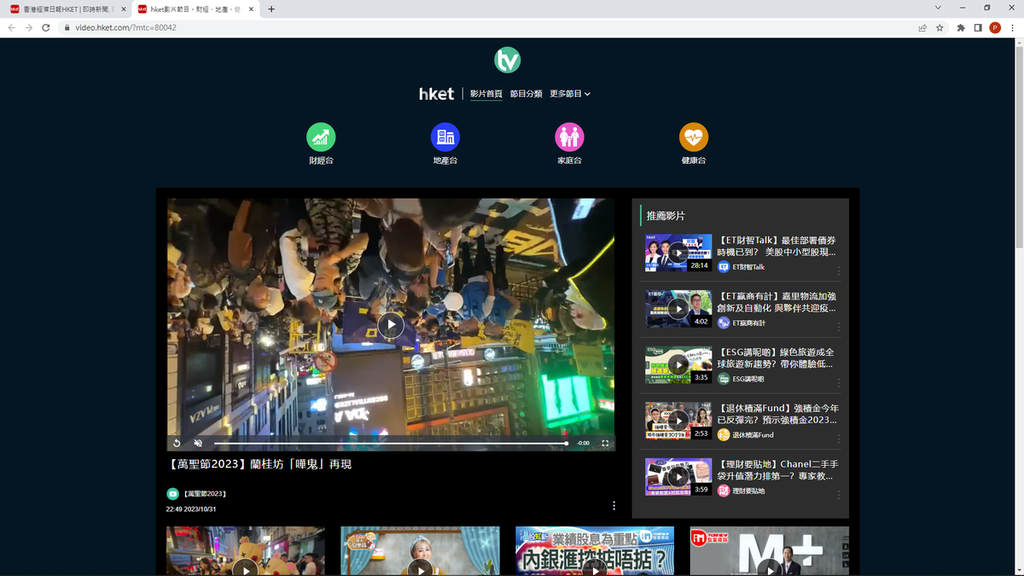Open the 財經台 finance channel icon
Viewport: 1024px width, 576px height.
coord(321,137)
